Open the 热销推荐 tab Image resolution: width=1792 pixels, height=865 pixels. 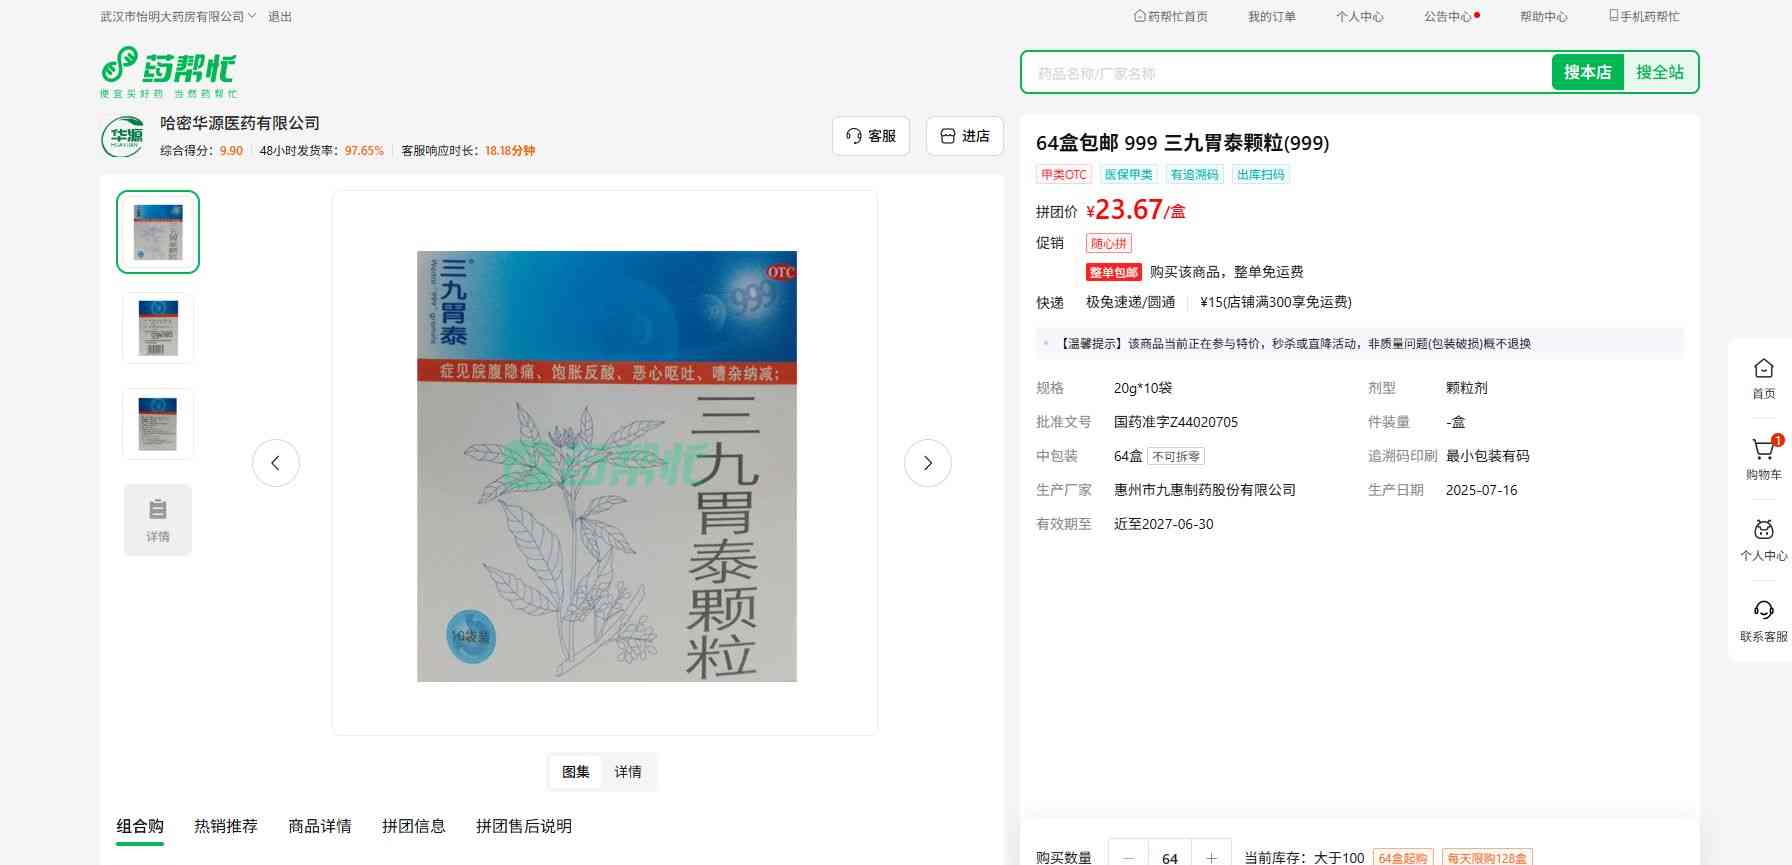click(226, 826)
